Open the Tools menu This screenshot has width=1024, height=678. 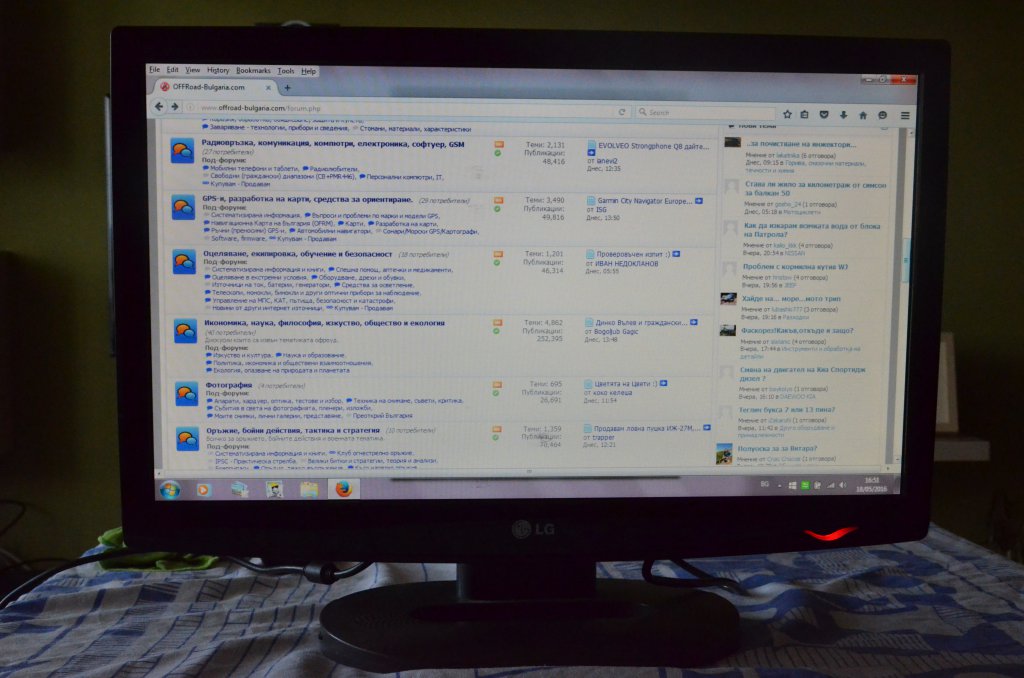(286, 71)
